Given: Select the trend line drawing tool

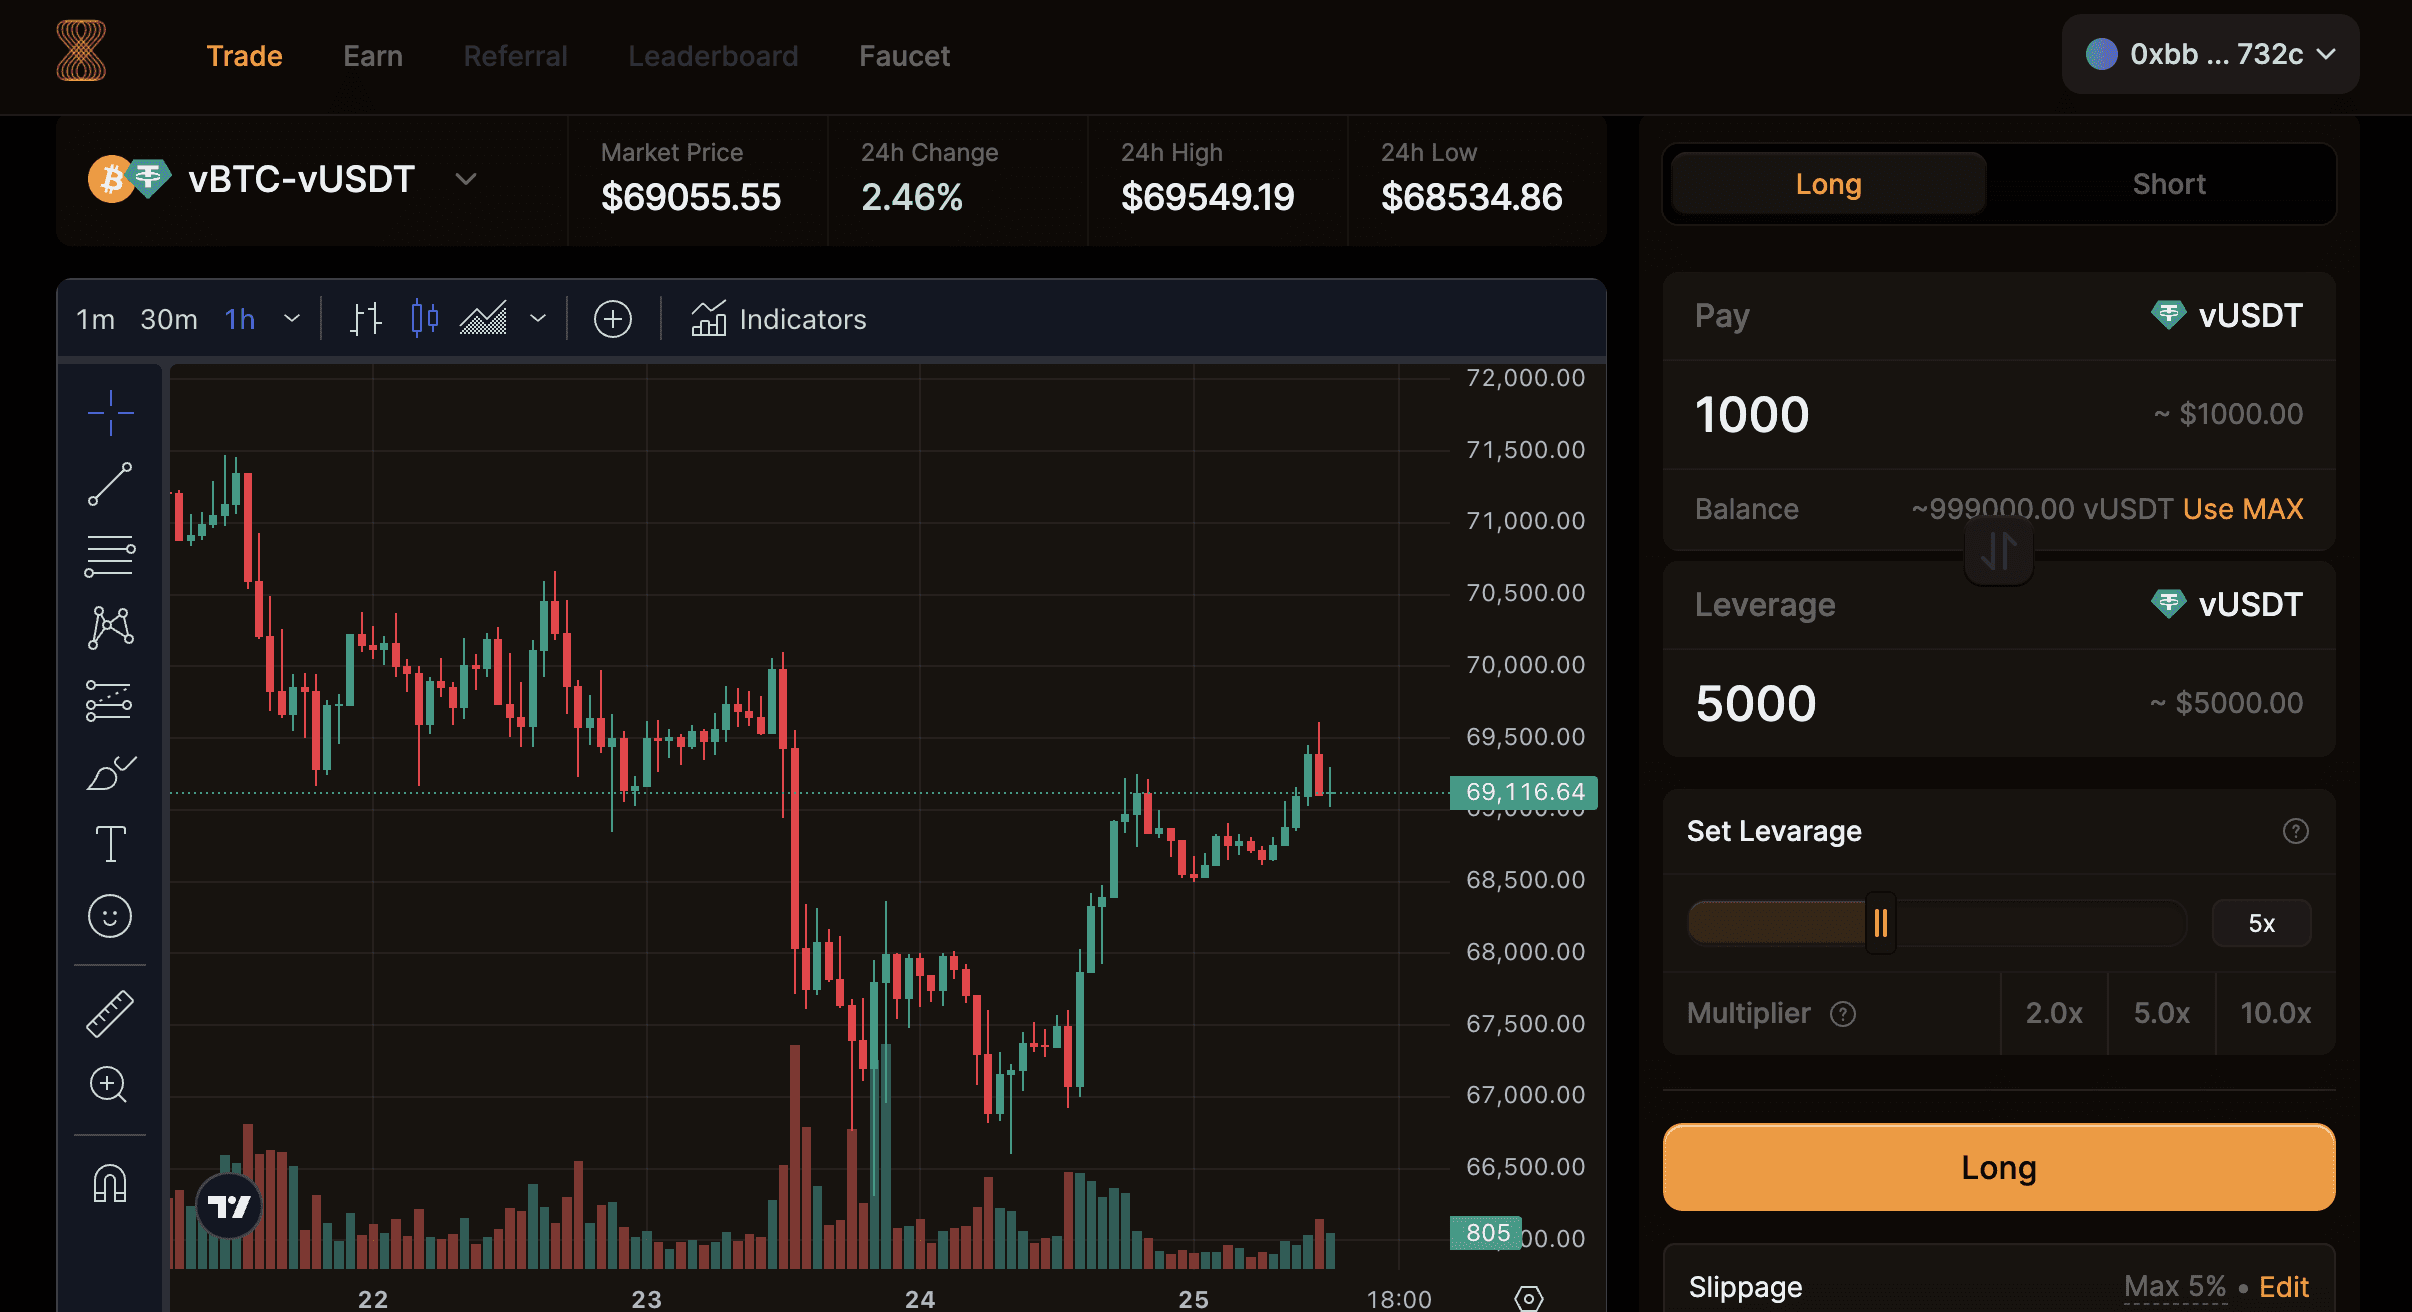Looking at the screenshot, I should tap(110, 484).
